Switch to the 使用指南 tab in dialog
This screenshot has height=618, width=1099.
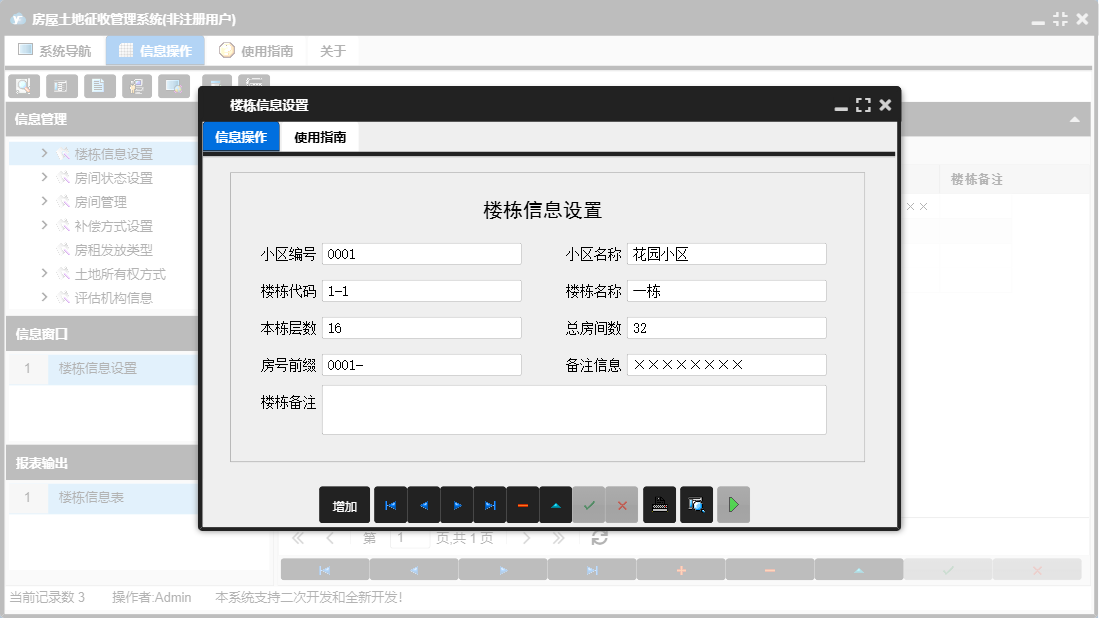pos(320,138)
